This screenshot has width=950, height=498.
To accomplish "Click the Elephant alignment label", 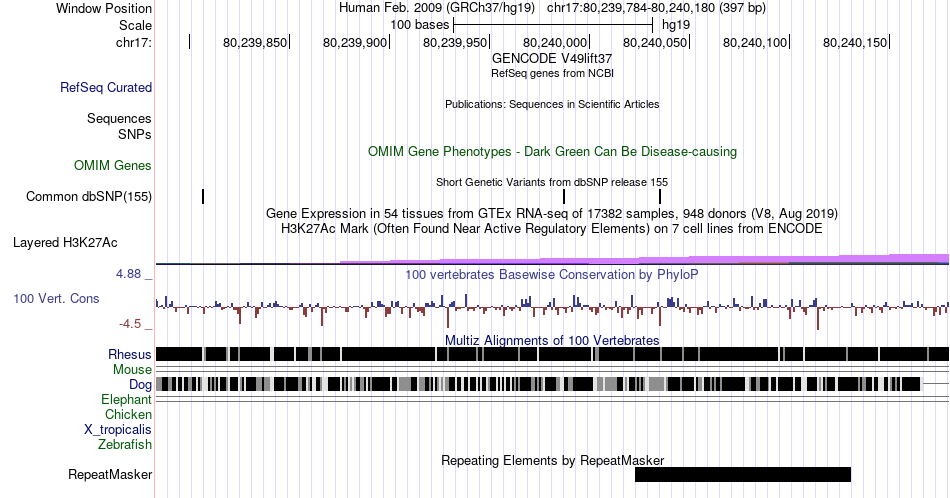I will 127,399.
